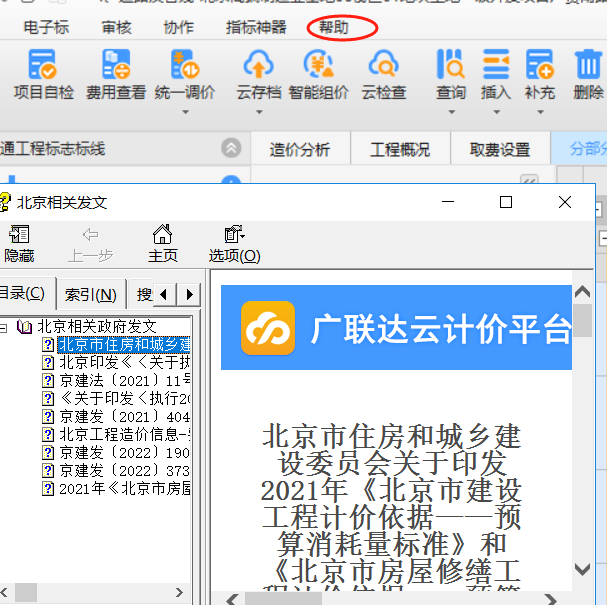Screen dimensions: 607x605
Task: Open the 帮助 help menu
Action: coord(334,27)
